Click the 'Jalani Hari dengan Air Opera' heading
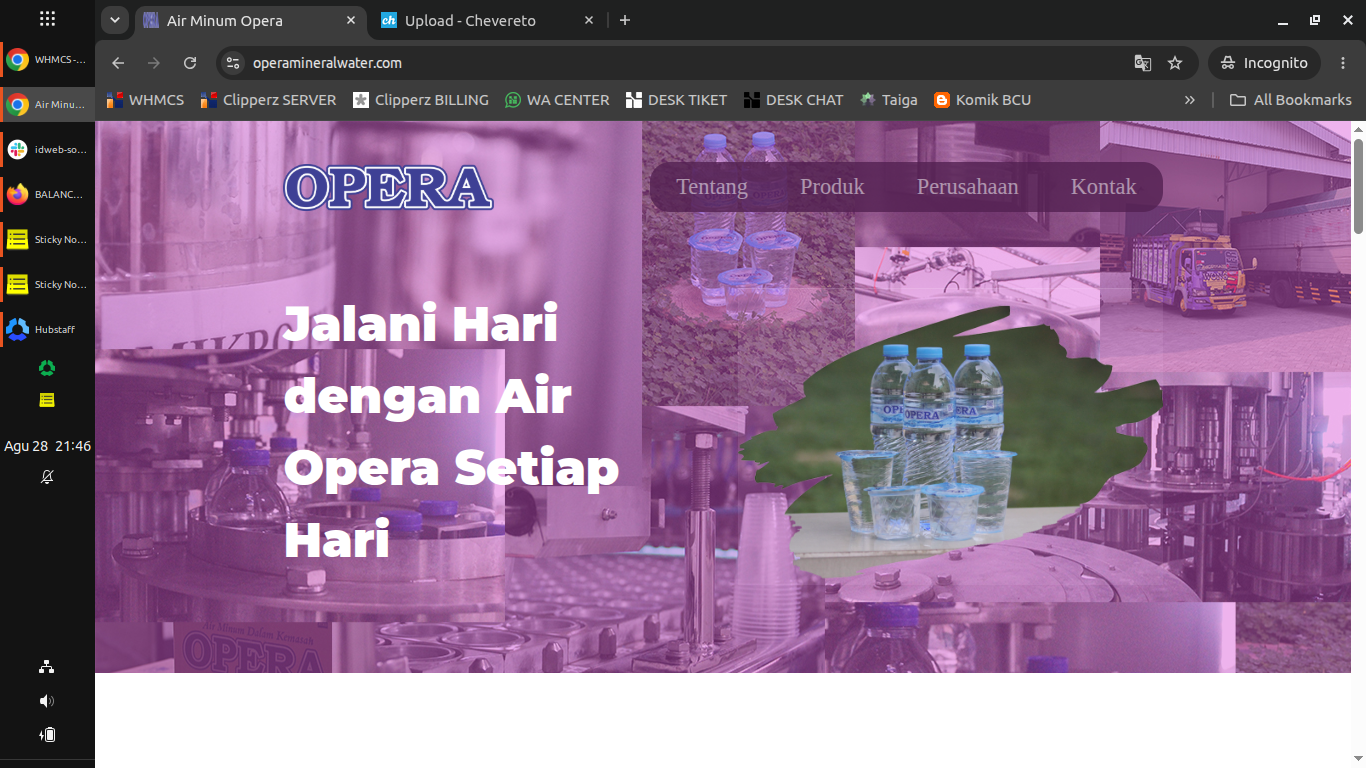The width and height of the screenshot is (1366, 768). [452, 432]
